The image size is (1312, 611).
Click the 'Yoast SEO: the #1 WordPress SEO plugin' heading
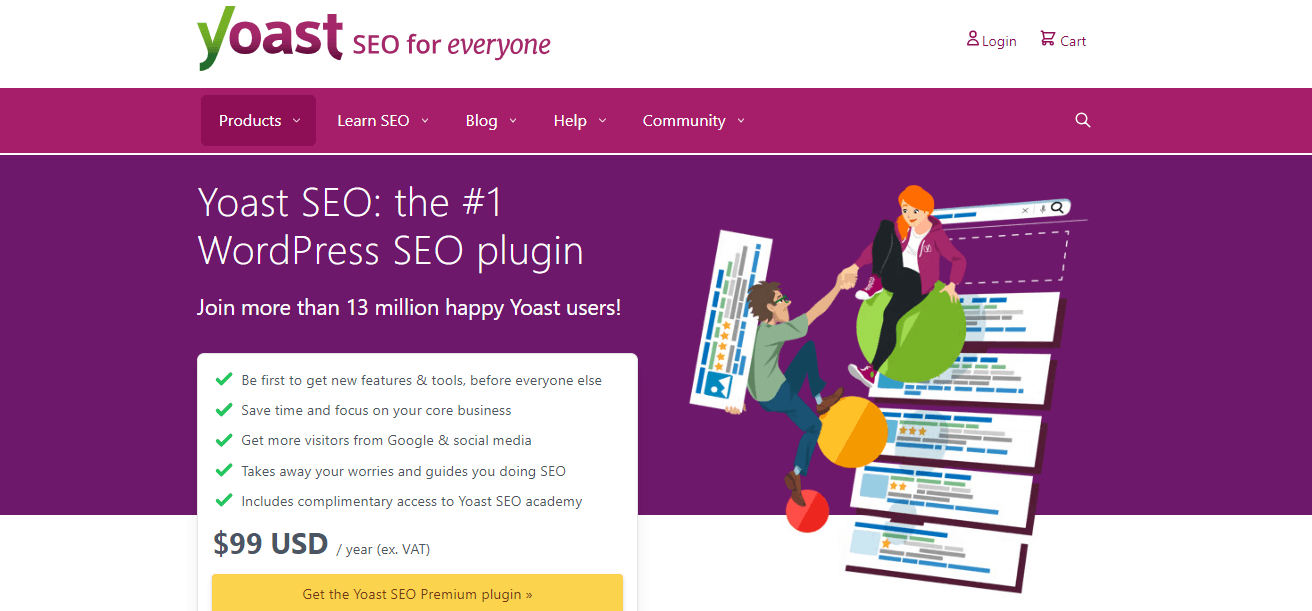click(390, 226)
